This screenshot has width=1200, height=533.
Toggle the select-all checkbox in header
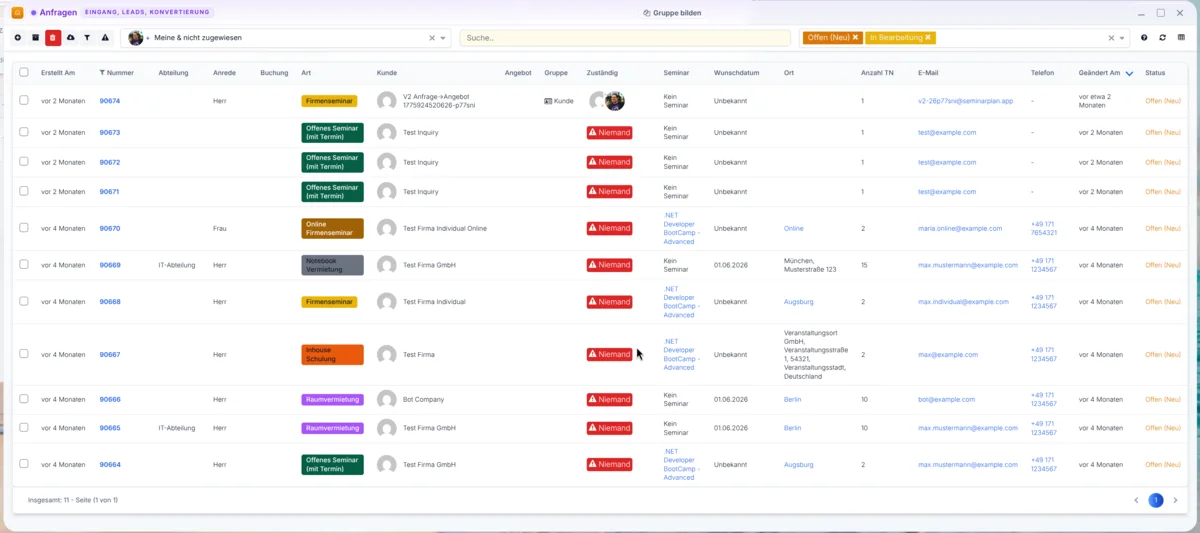[24, 72]
